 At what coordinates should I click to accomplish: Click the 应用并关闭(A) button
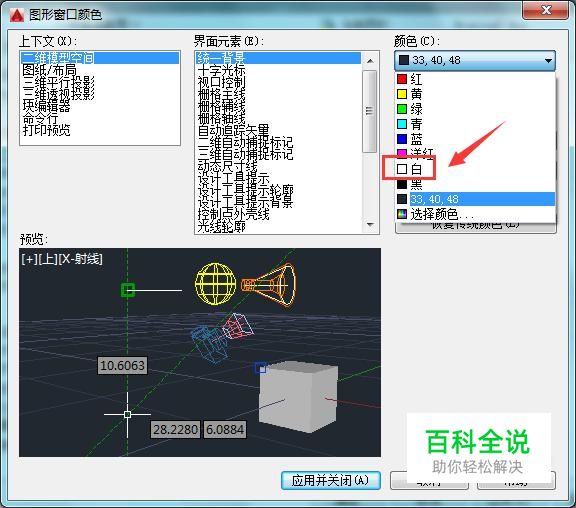click(x=331, y=480)
